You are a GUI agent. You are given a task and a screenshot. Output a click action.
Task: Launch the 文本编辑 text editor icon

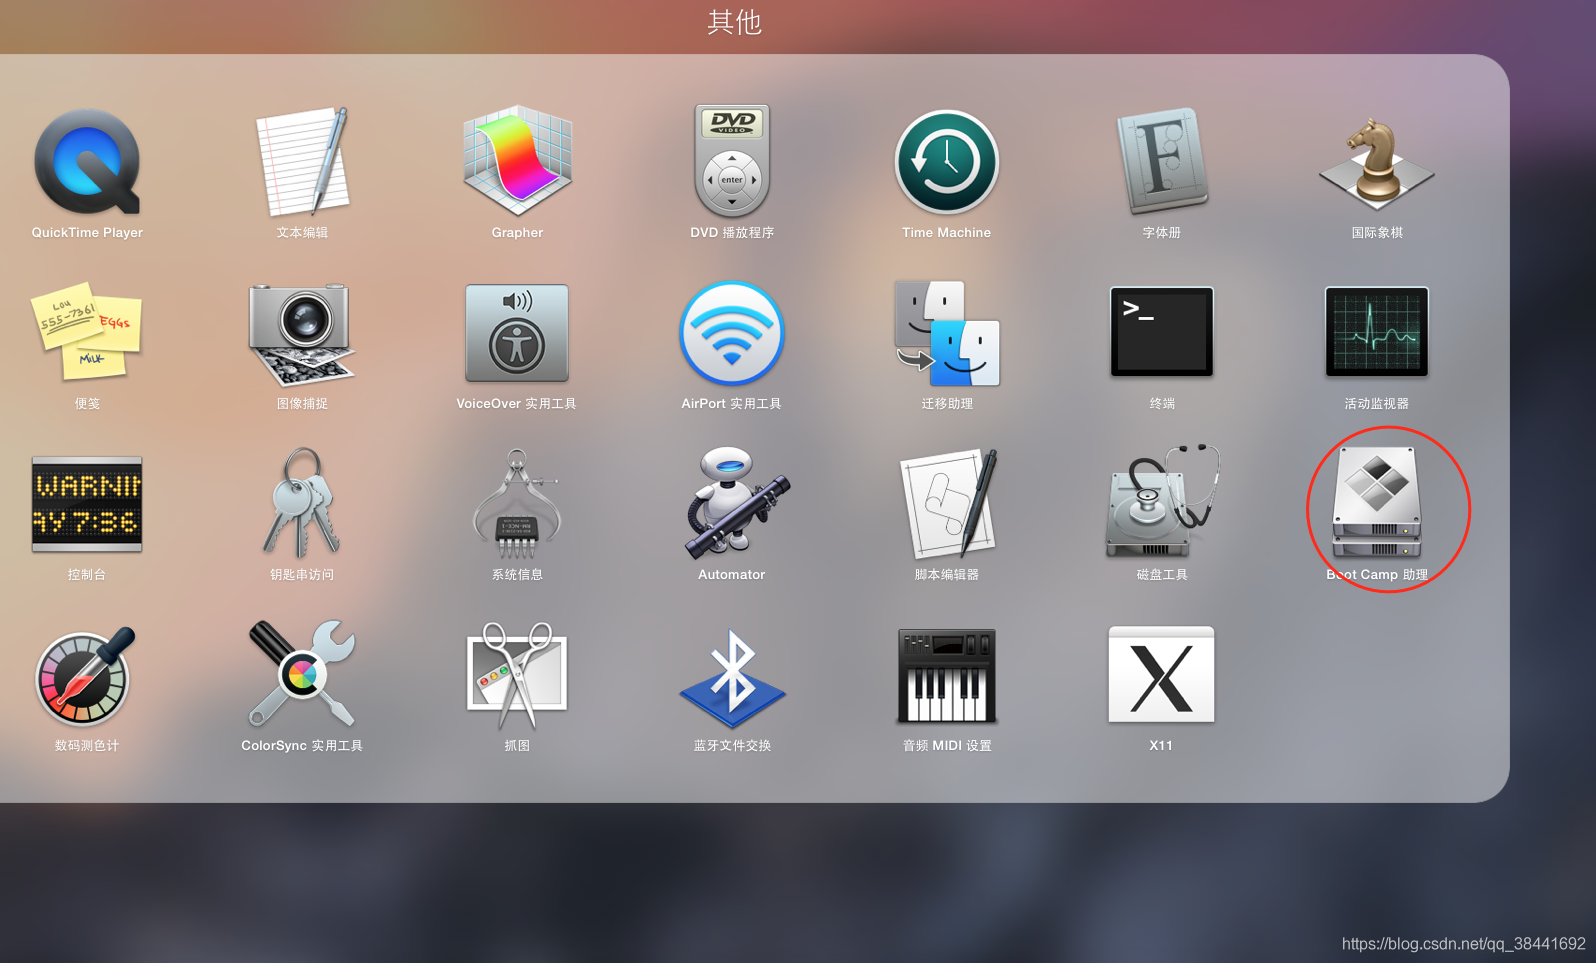click(302, 162)
